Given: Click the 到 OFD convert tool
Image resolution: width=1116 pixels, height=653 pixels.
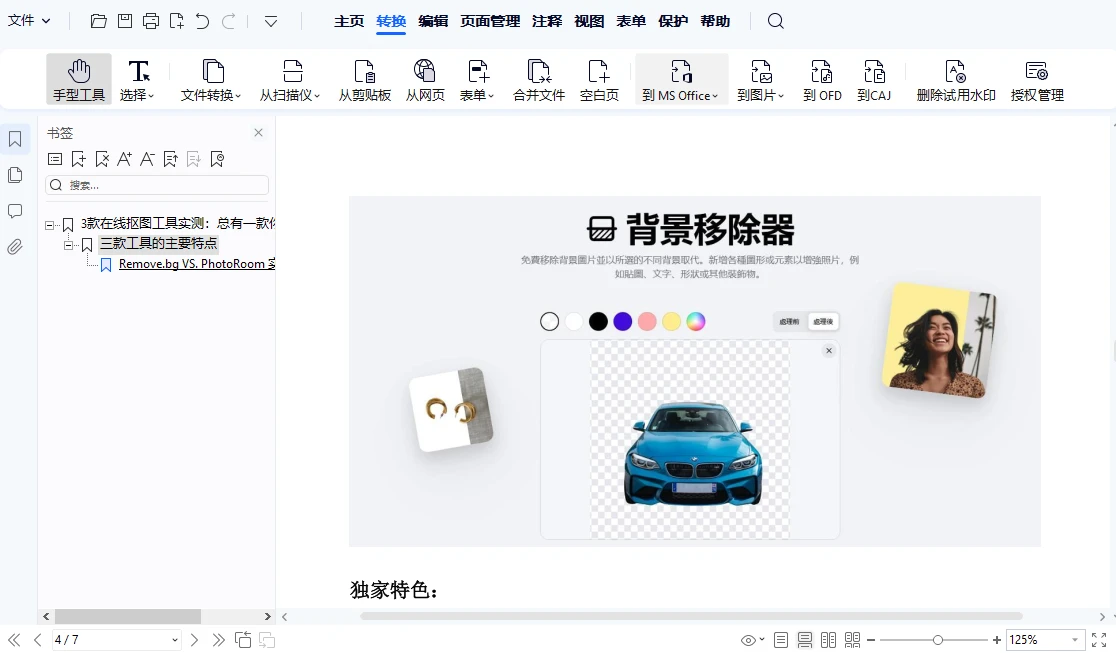Looking at the screenshot, I should tap(822, 80).
